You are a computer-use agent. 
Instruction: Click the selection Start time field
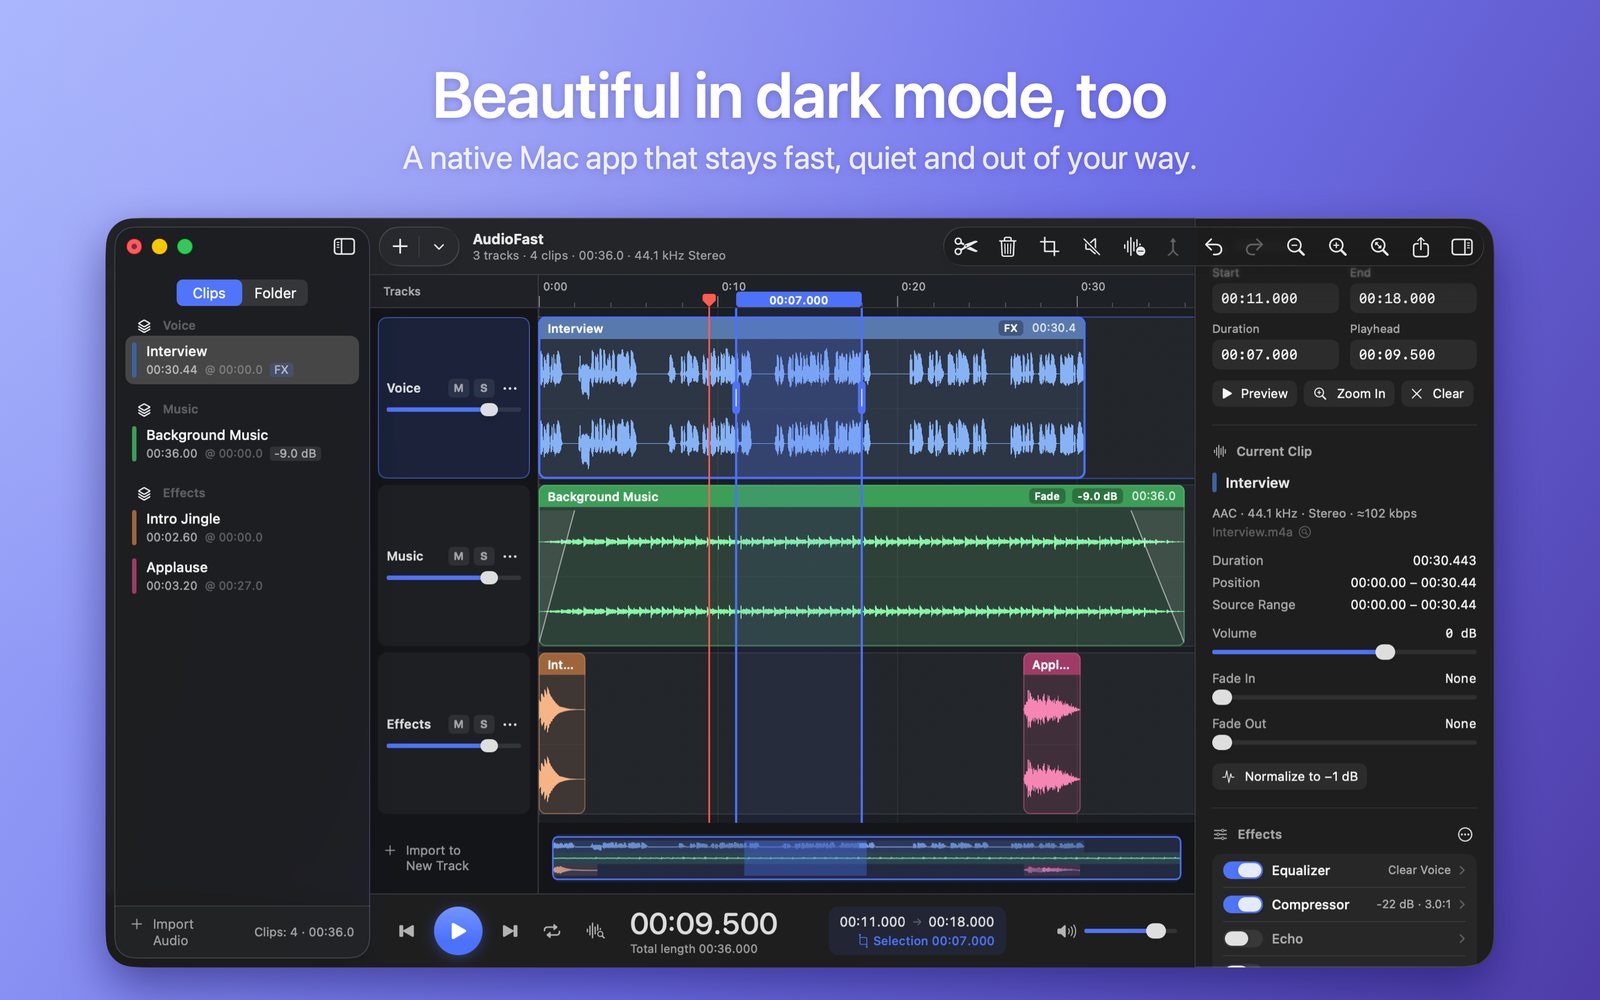[1275, 299]
